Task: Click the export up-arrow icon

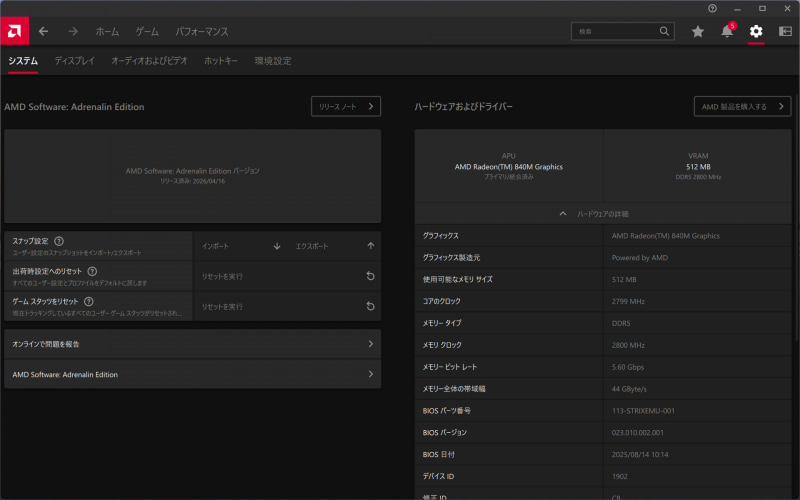Action: tap(370, 245)
